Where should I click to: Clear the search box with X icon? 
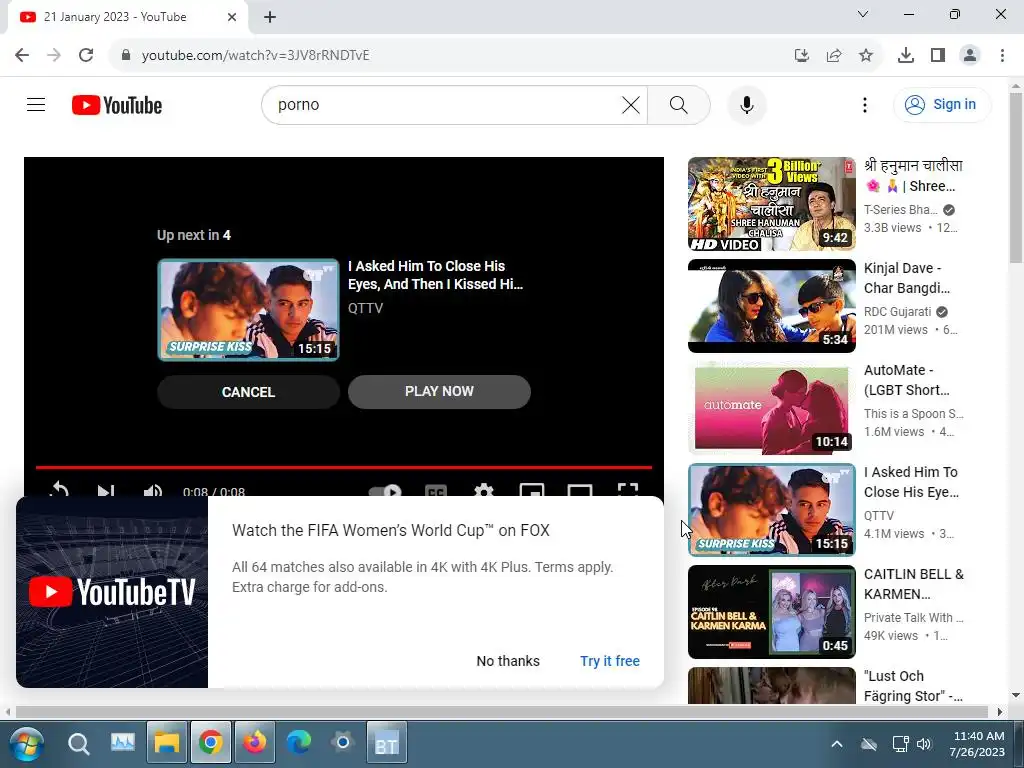point(630,104)
